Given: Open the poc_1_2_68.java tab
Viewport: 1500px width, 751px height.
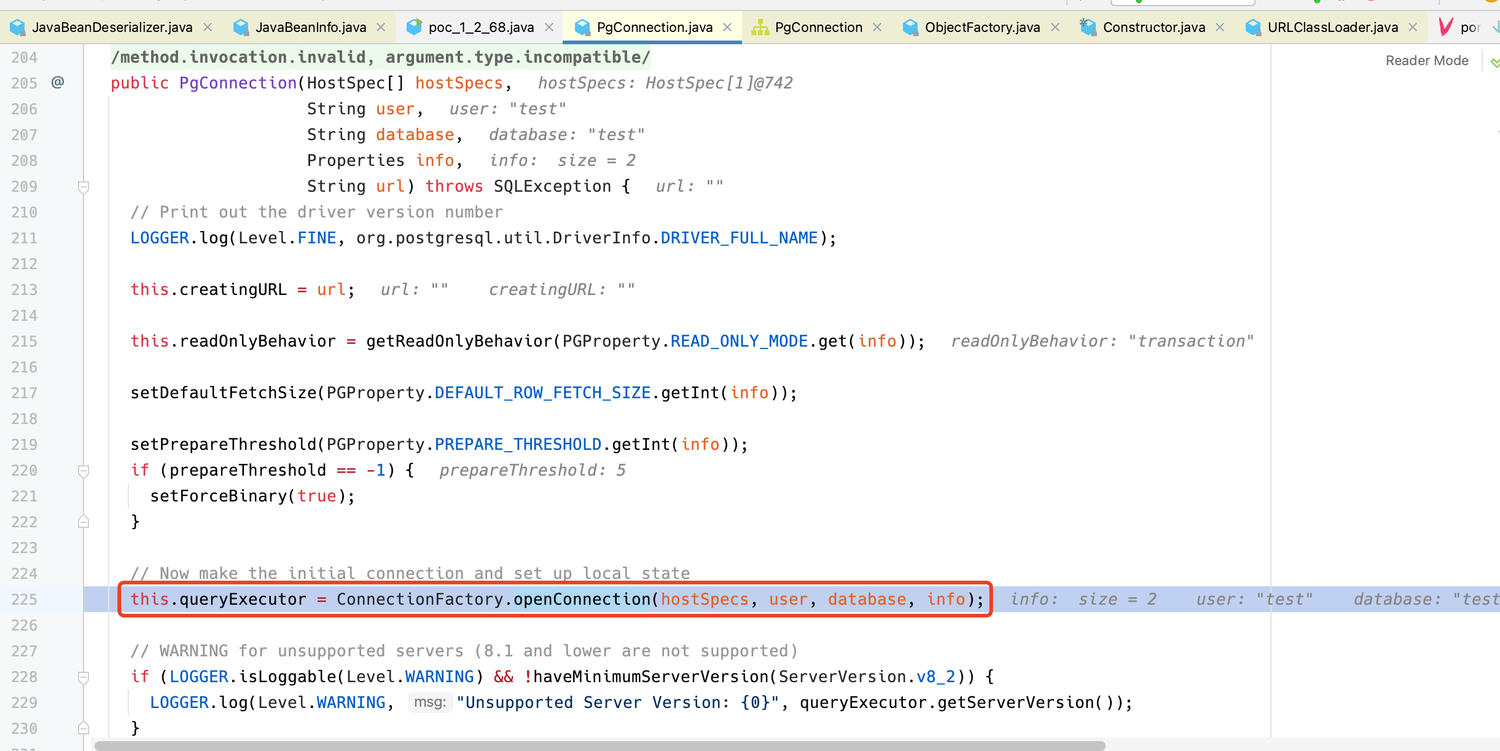Looking at the screenshot, I should 481,28.
